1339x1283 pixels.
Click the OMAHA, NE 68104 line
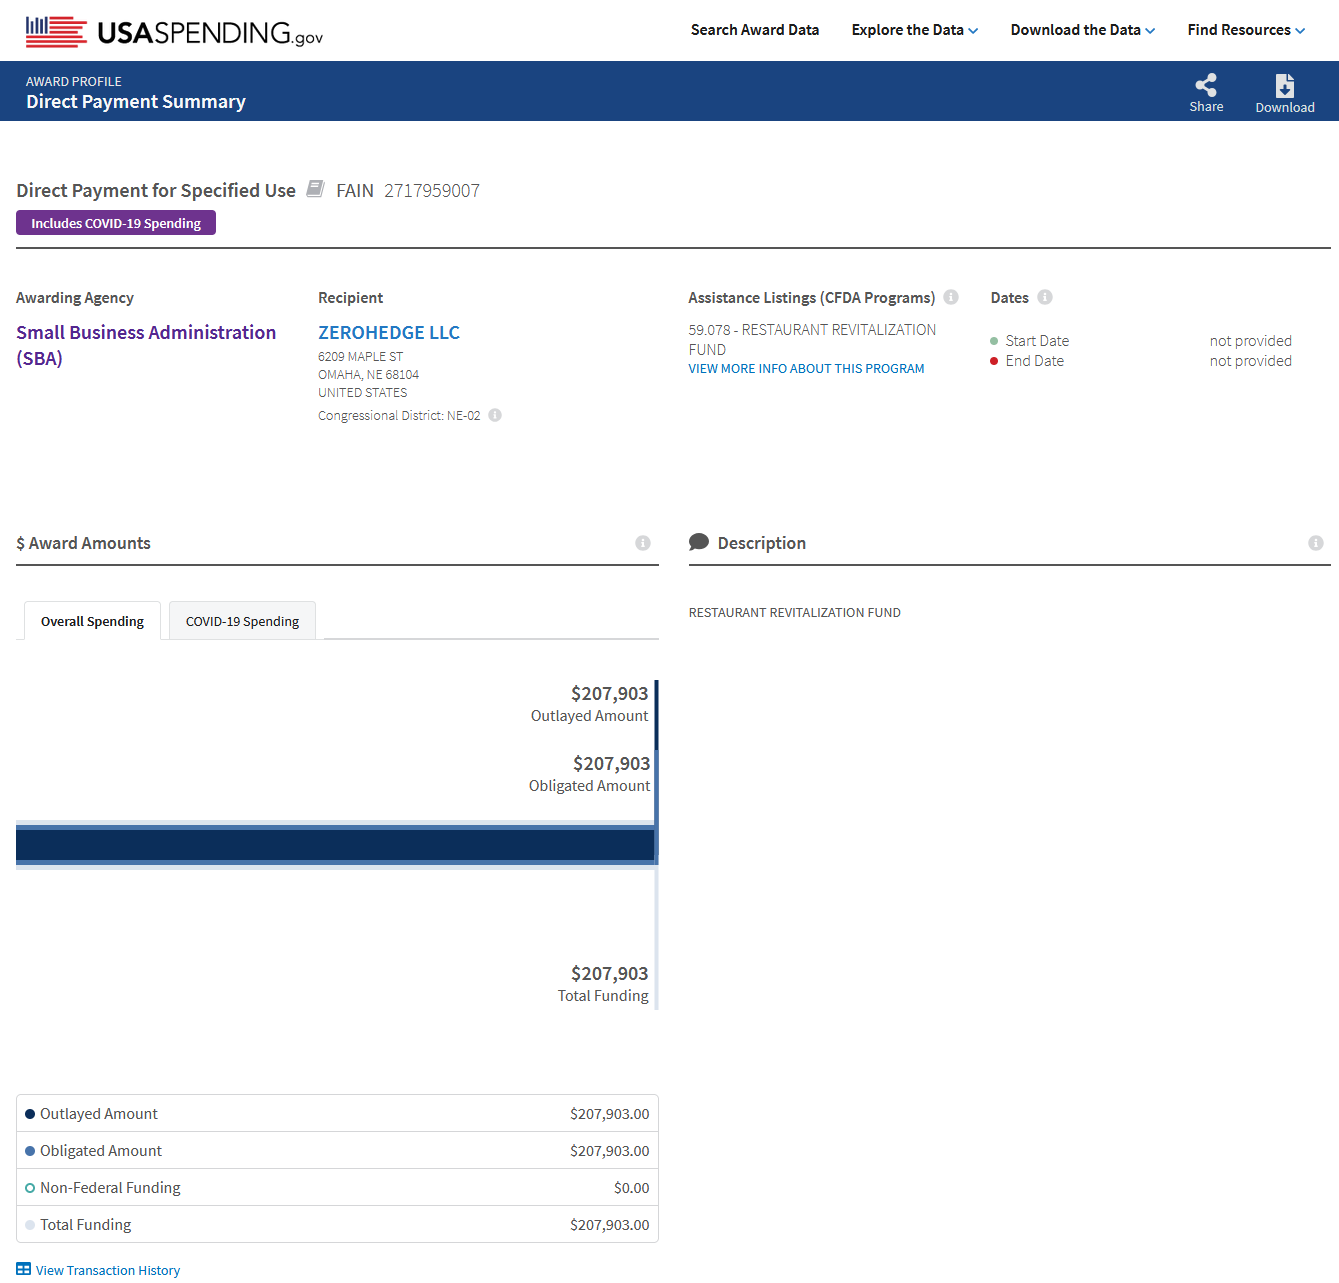click(369, 375)
